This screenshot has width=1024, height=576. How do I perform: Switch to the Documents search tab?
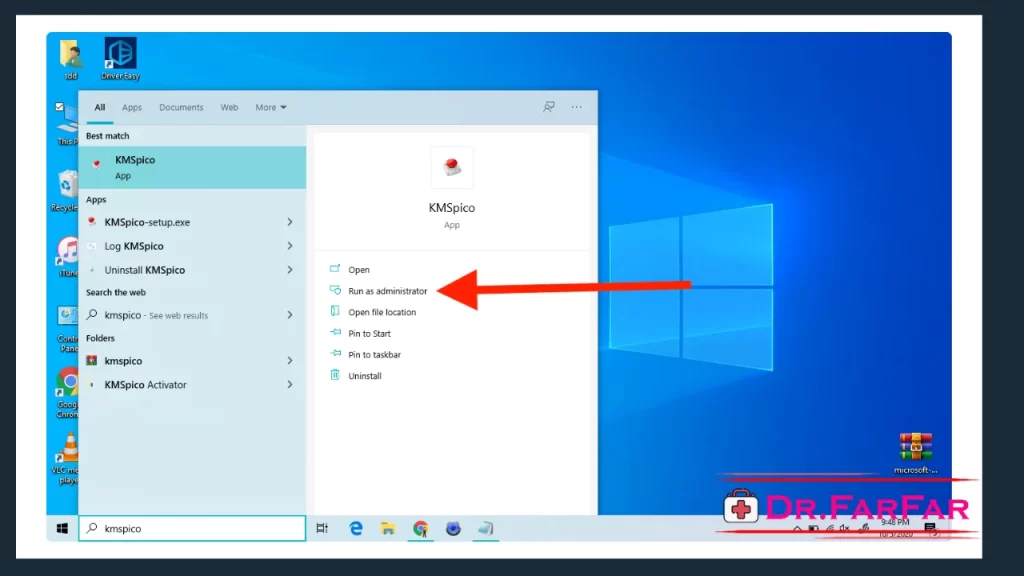(x=181, y=107)
